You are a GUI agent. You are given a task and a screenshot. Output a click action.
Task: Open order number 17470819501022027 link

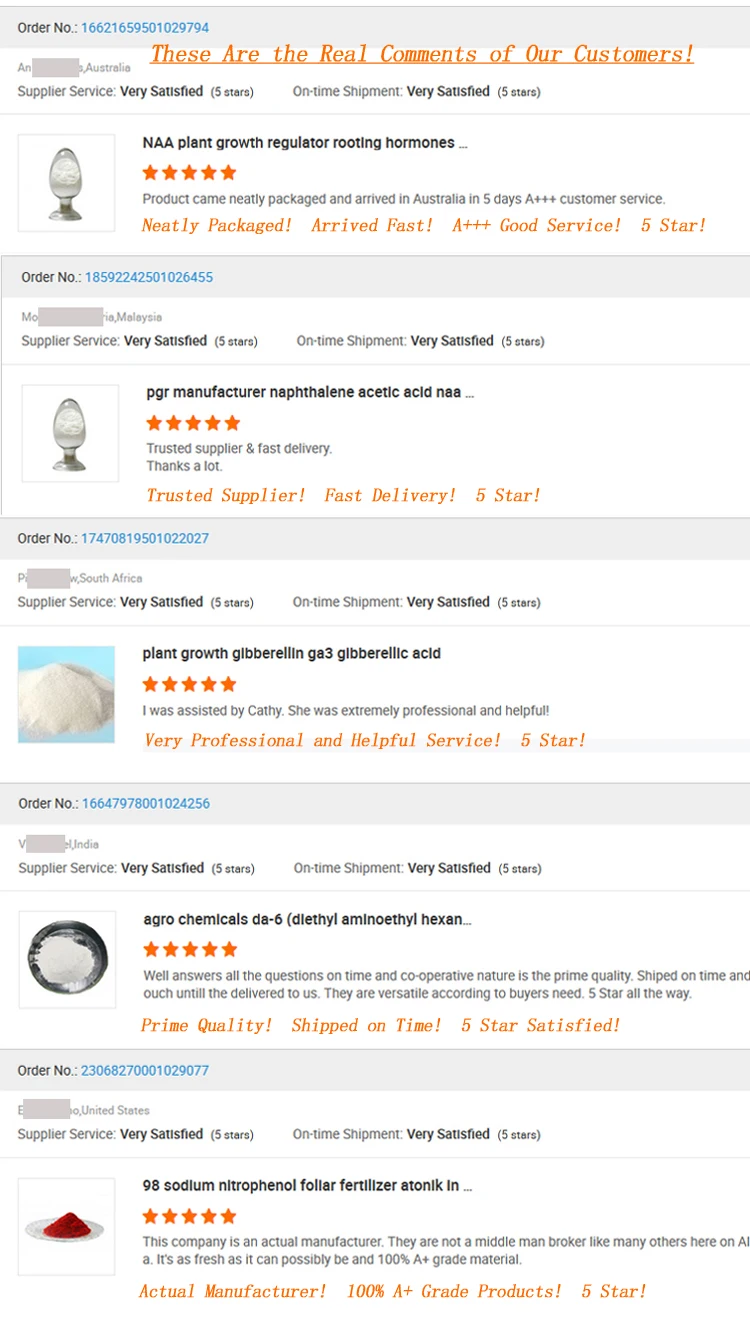[144, 538]
